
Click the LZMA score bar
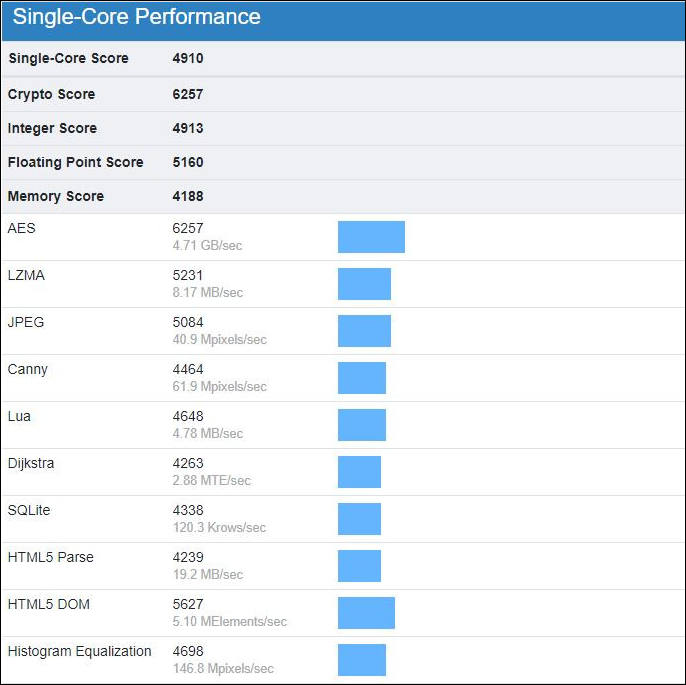[364, 284]
